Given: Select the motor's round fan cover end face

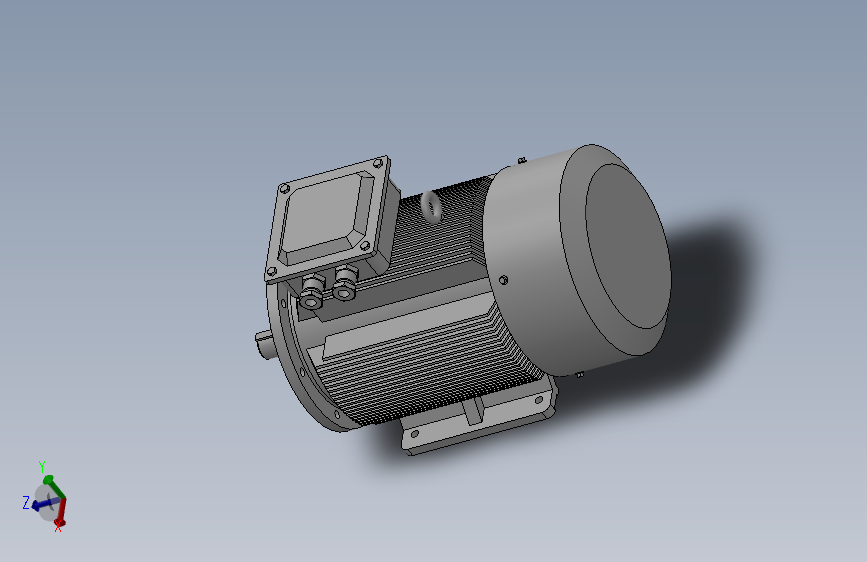Looking at the screenshot, I should coord(628,246).
